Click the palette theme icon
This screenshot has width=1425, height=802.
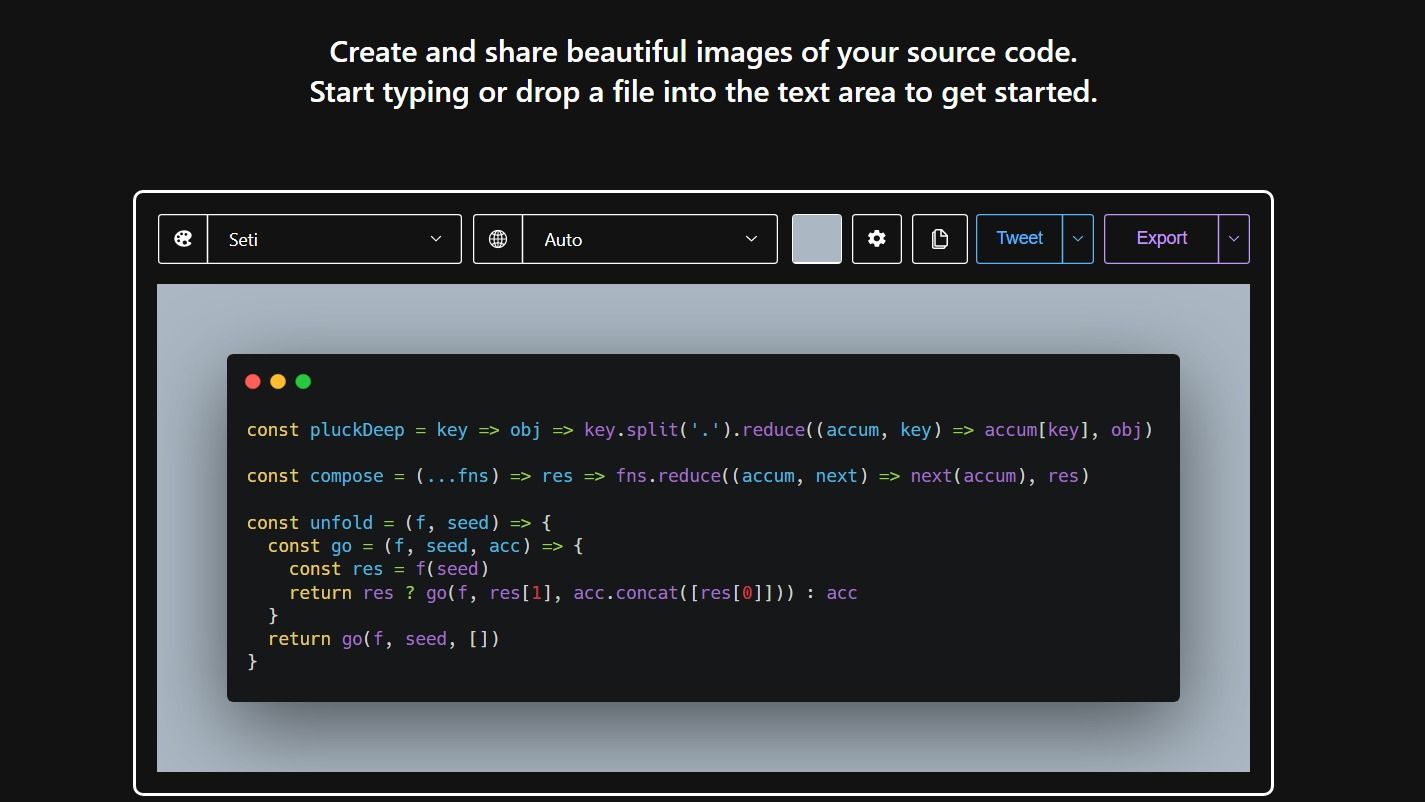tap(182, 238)
